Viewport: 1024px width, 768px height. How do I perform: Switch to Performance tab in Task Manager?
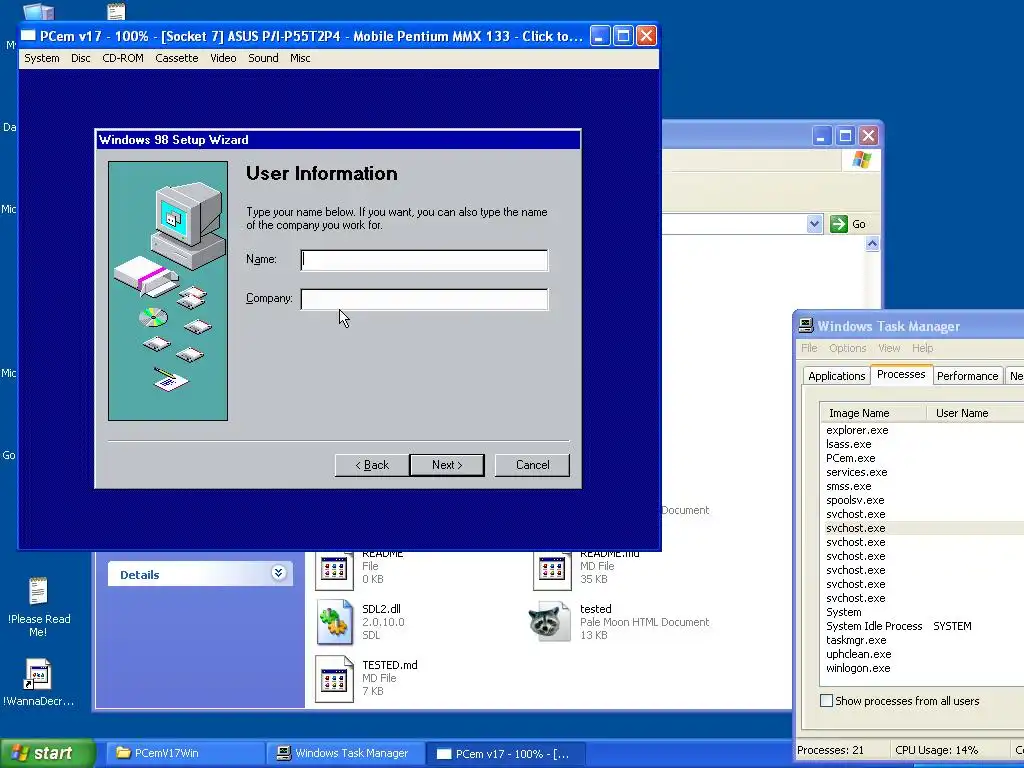[x=967, y=376]
